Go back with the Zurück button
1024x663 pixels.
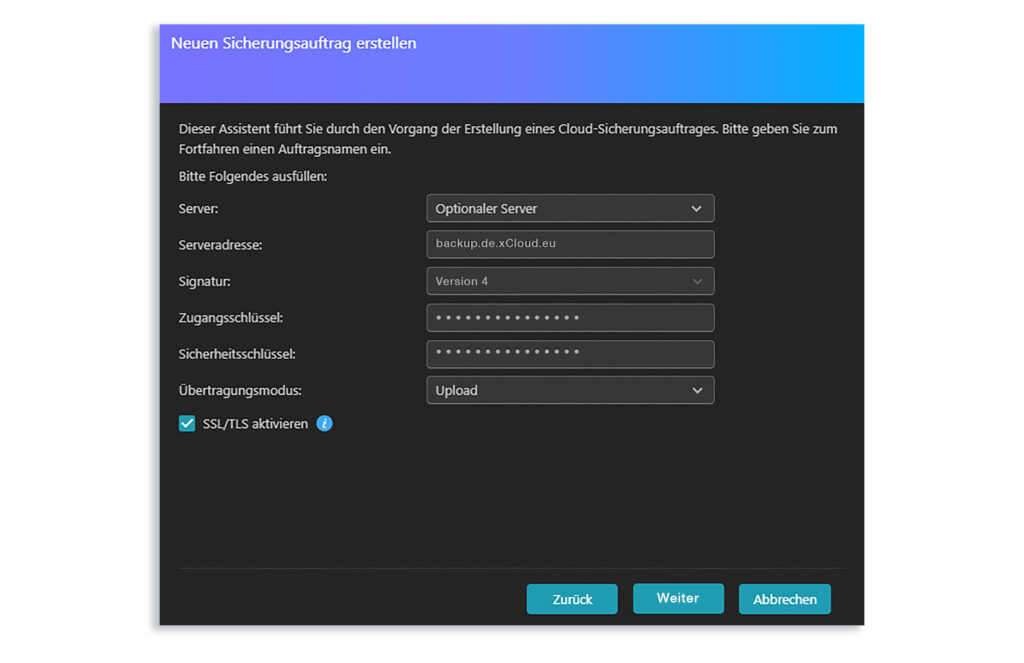click(x=572, y=599)
